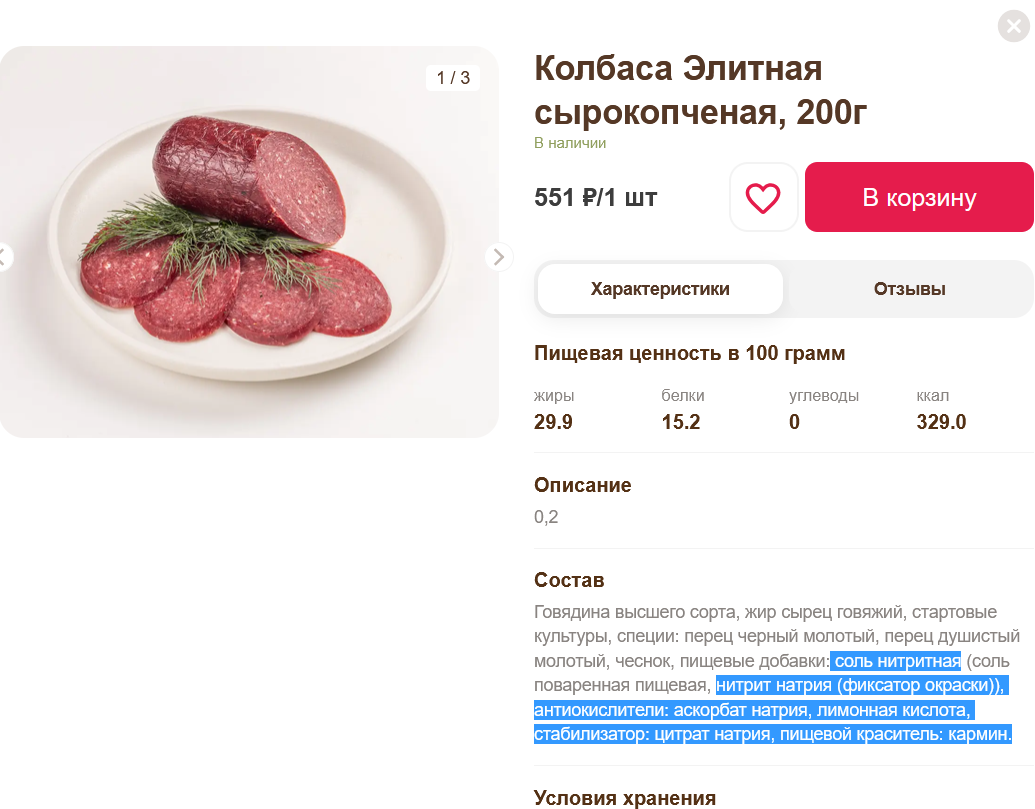Click the ккал value 329.0
This screenshot has width=1035, height=809.
coord(941,422)
